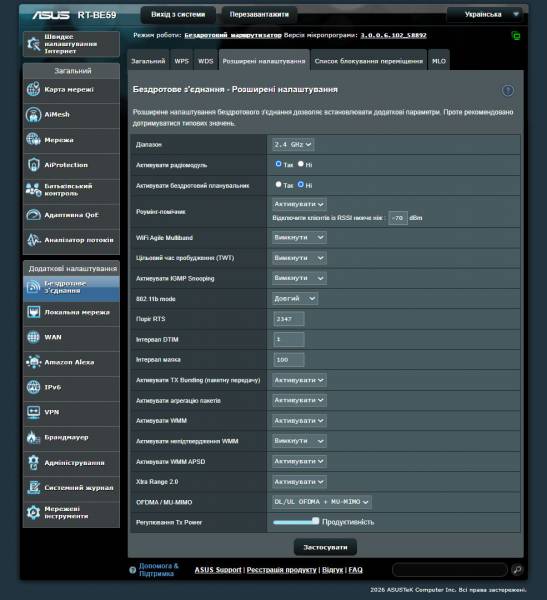Image resolution: width=547 pixels, height=600 pixels.
Task: Open the language dropdown showing Українська
Action: click(487, 15)
